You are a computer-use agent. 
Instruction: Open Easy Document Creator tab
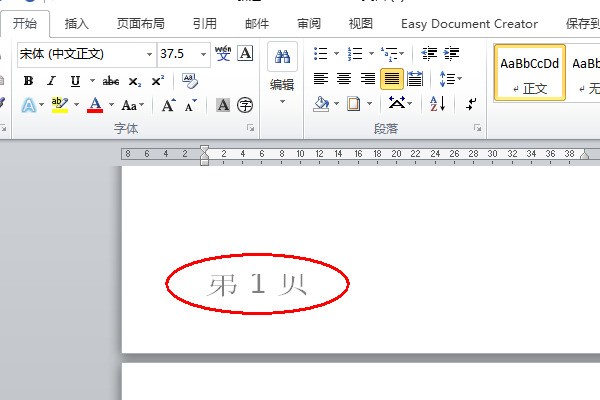[469, 24]
